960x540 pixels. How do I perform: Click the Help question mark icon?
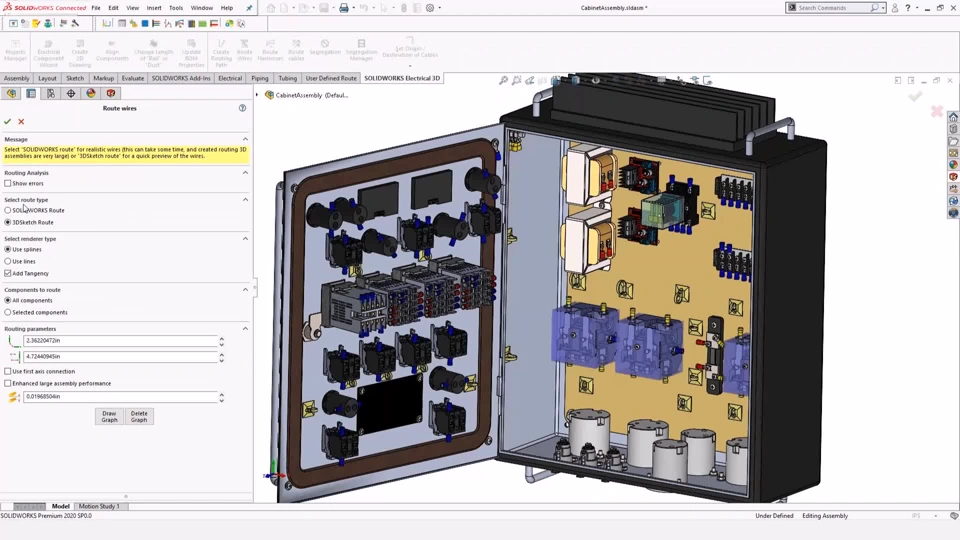(x=908, y=8)
